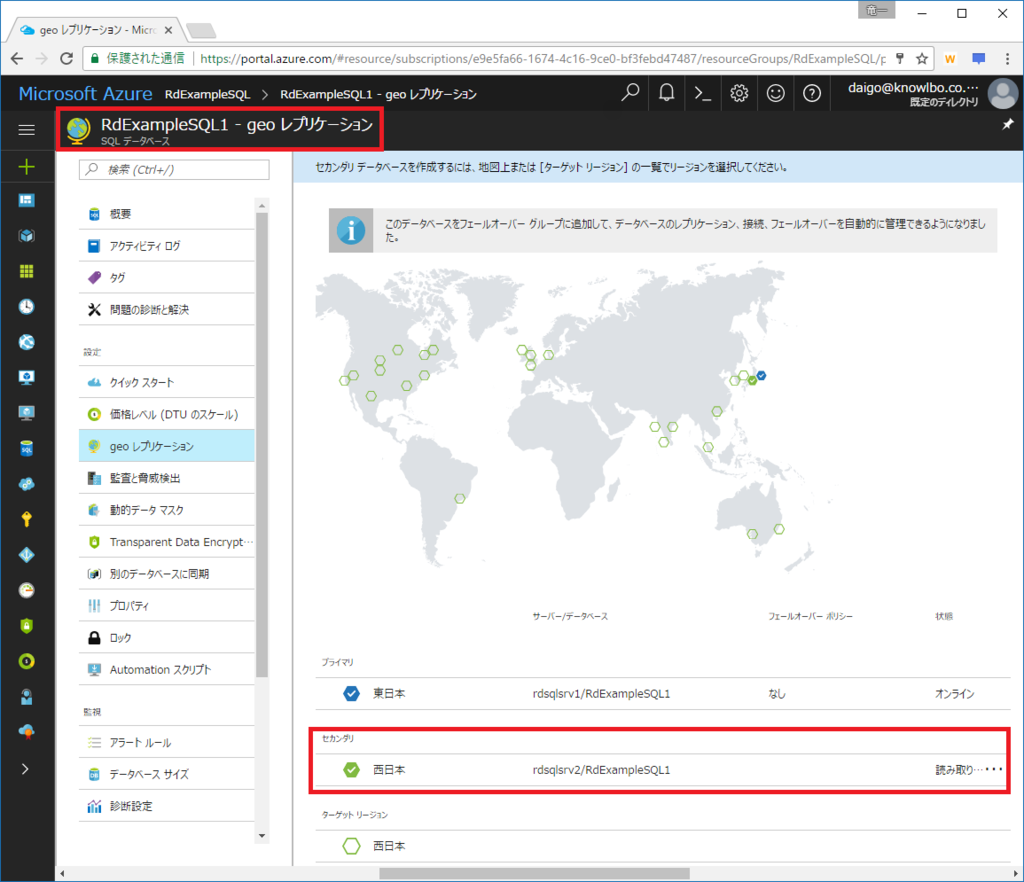Viewport: 1024px width, 882px height.
Task: Click the green plus new resource icon
Action: [x=27, y=167]
